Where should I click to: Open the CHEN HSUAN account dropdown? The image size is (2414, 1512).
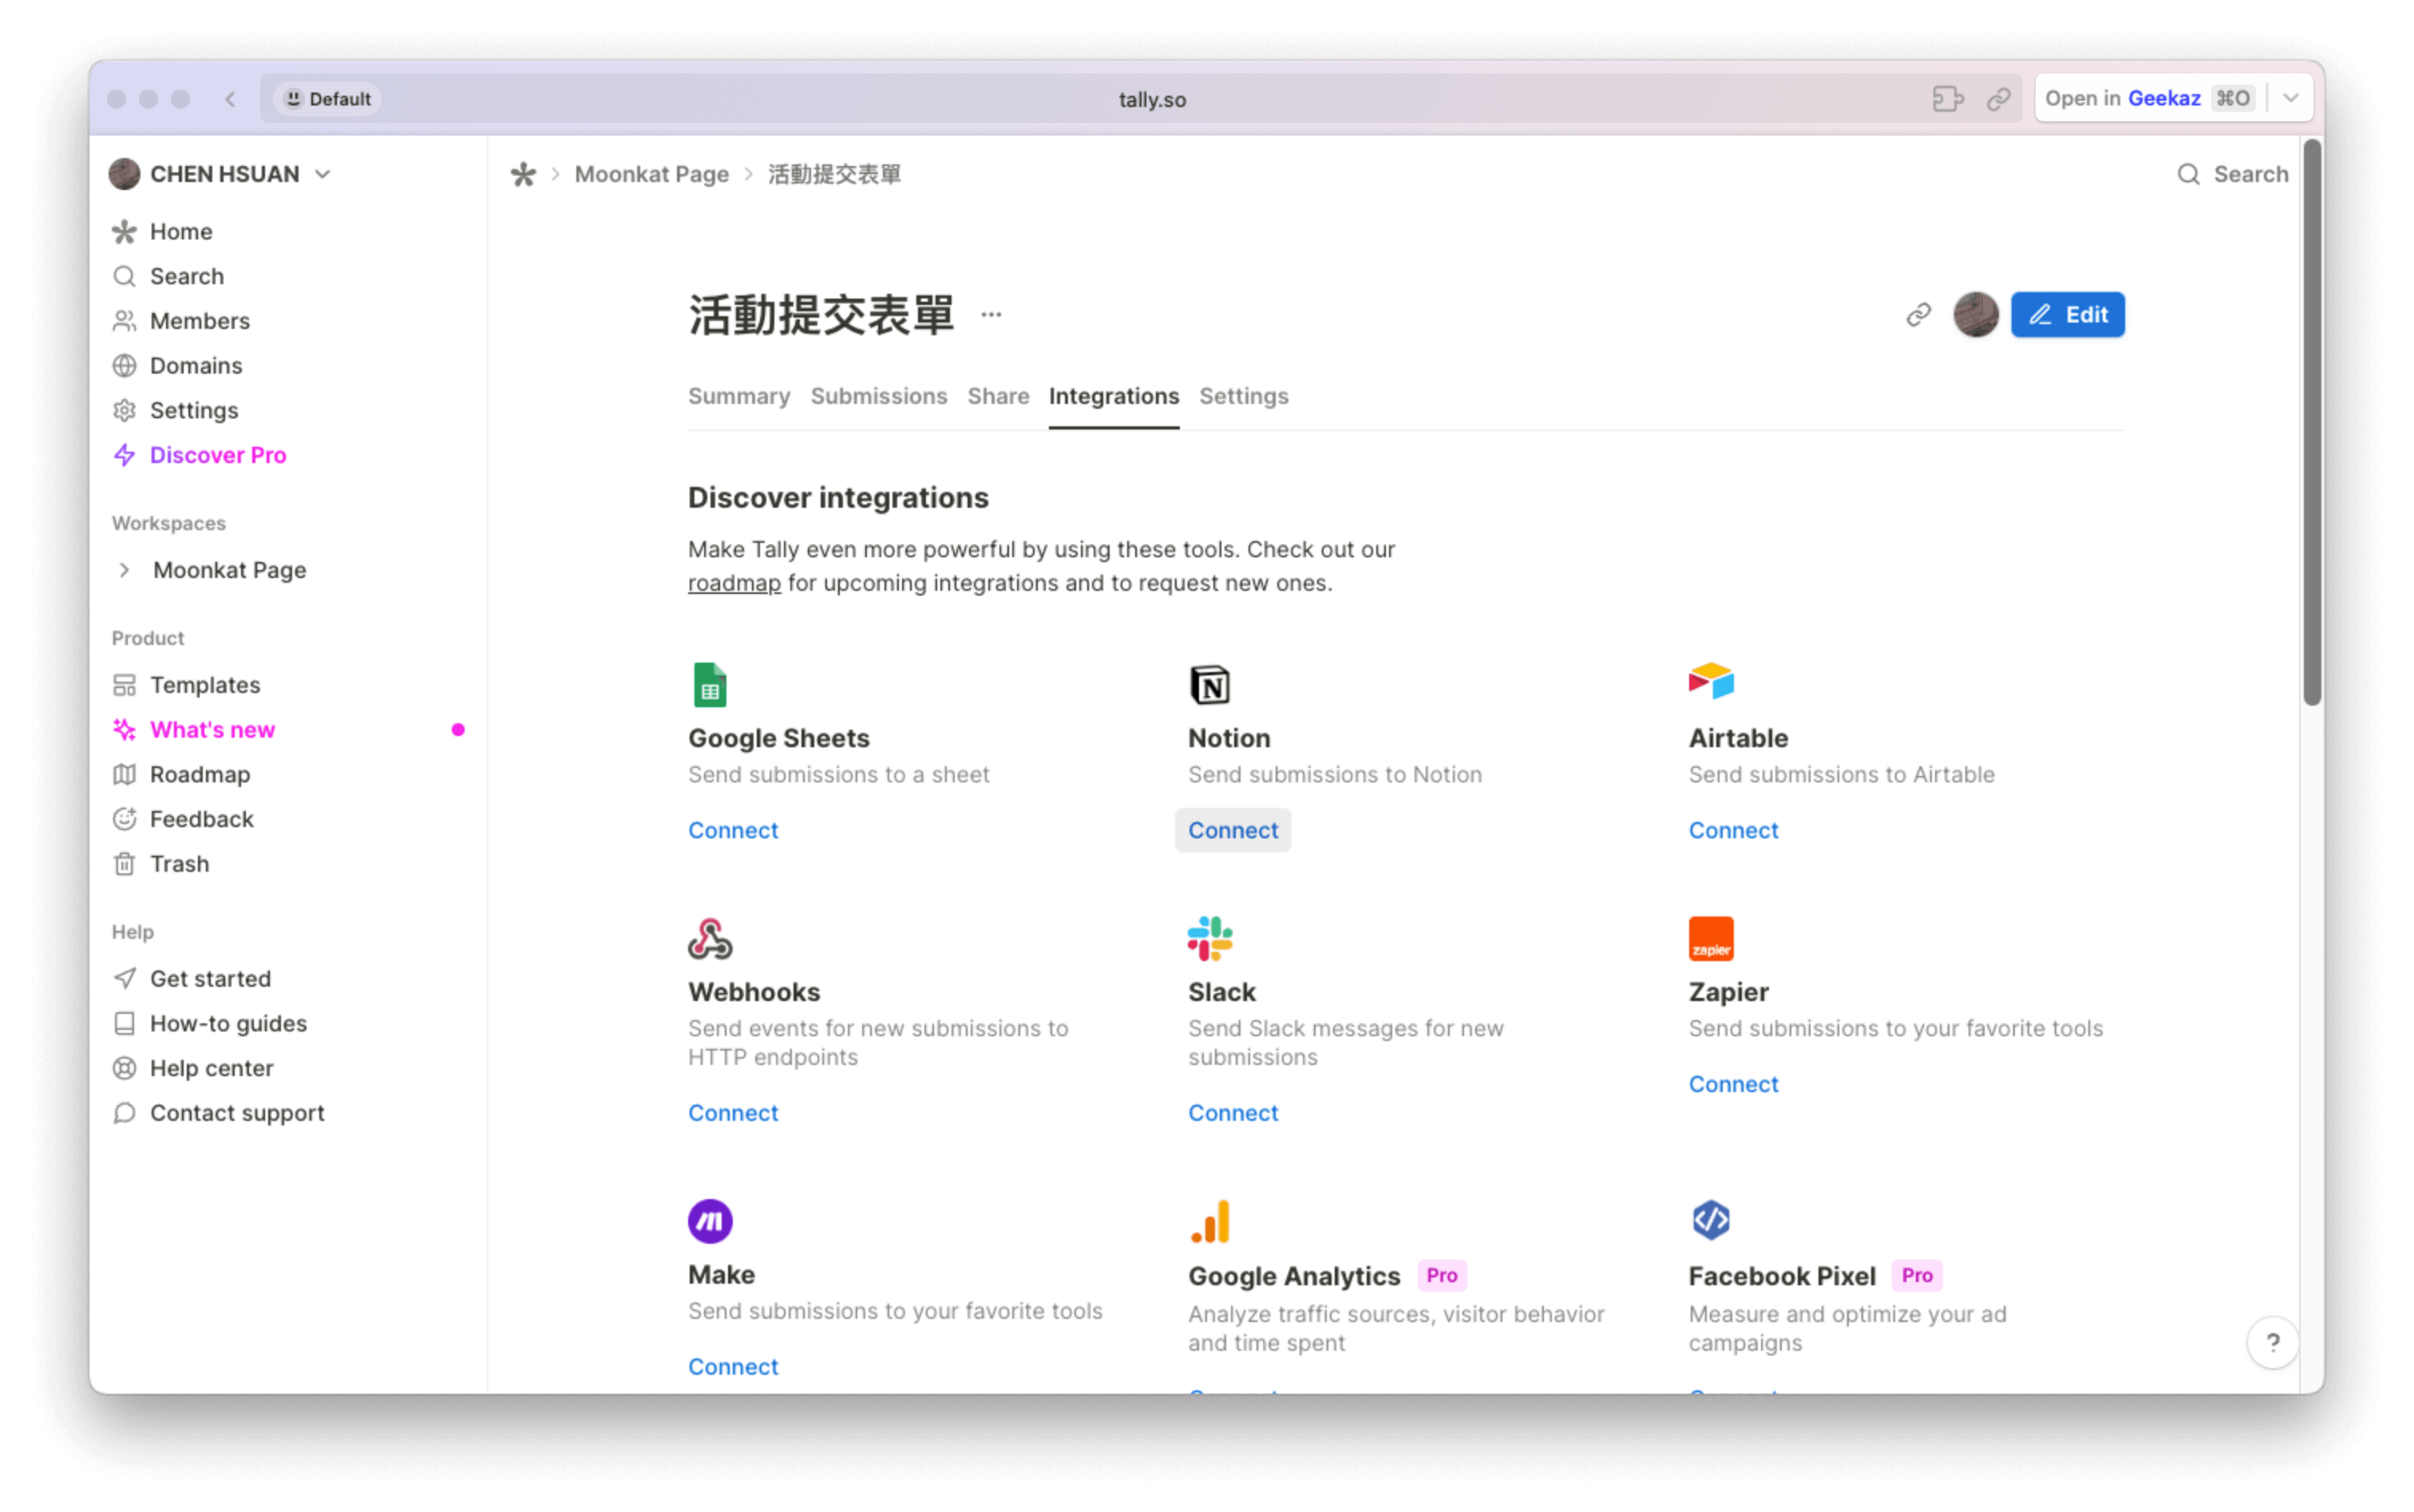pos(221,174)
